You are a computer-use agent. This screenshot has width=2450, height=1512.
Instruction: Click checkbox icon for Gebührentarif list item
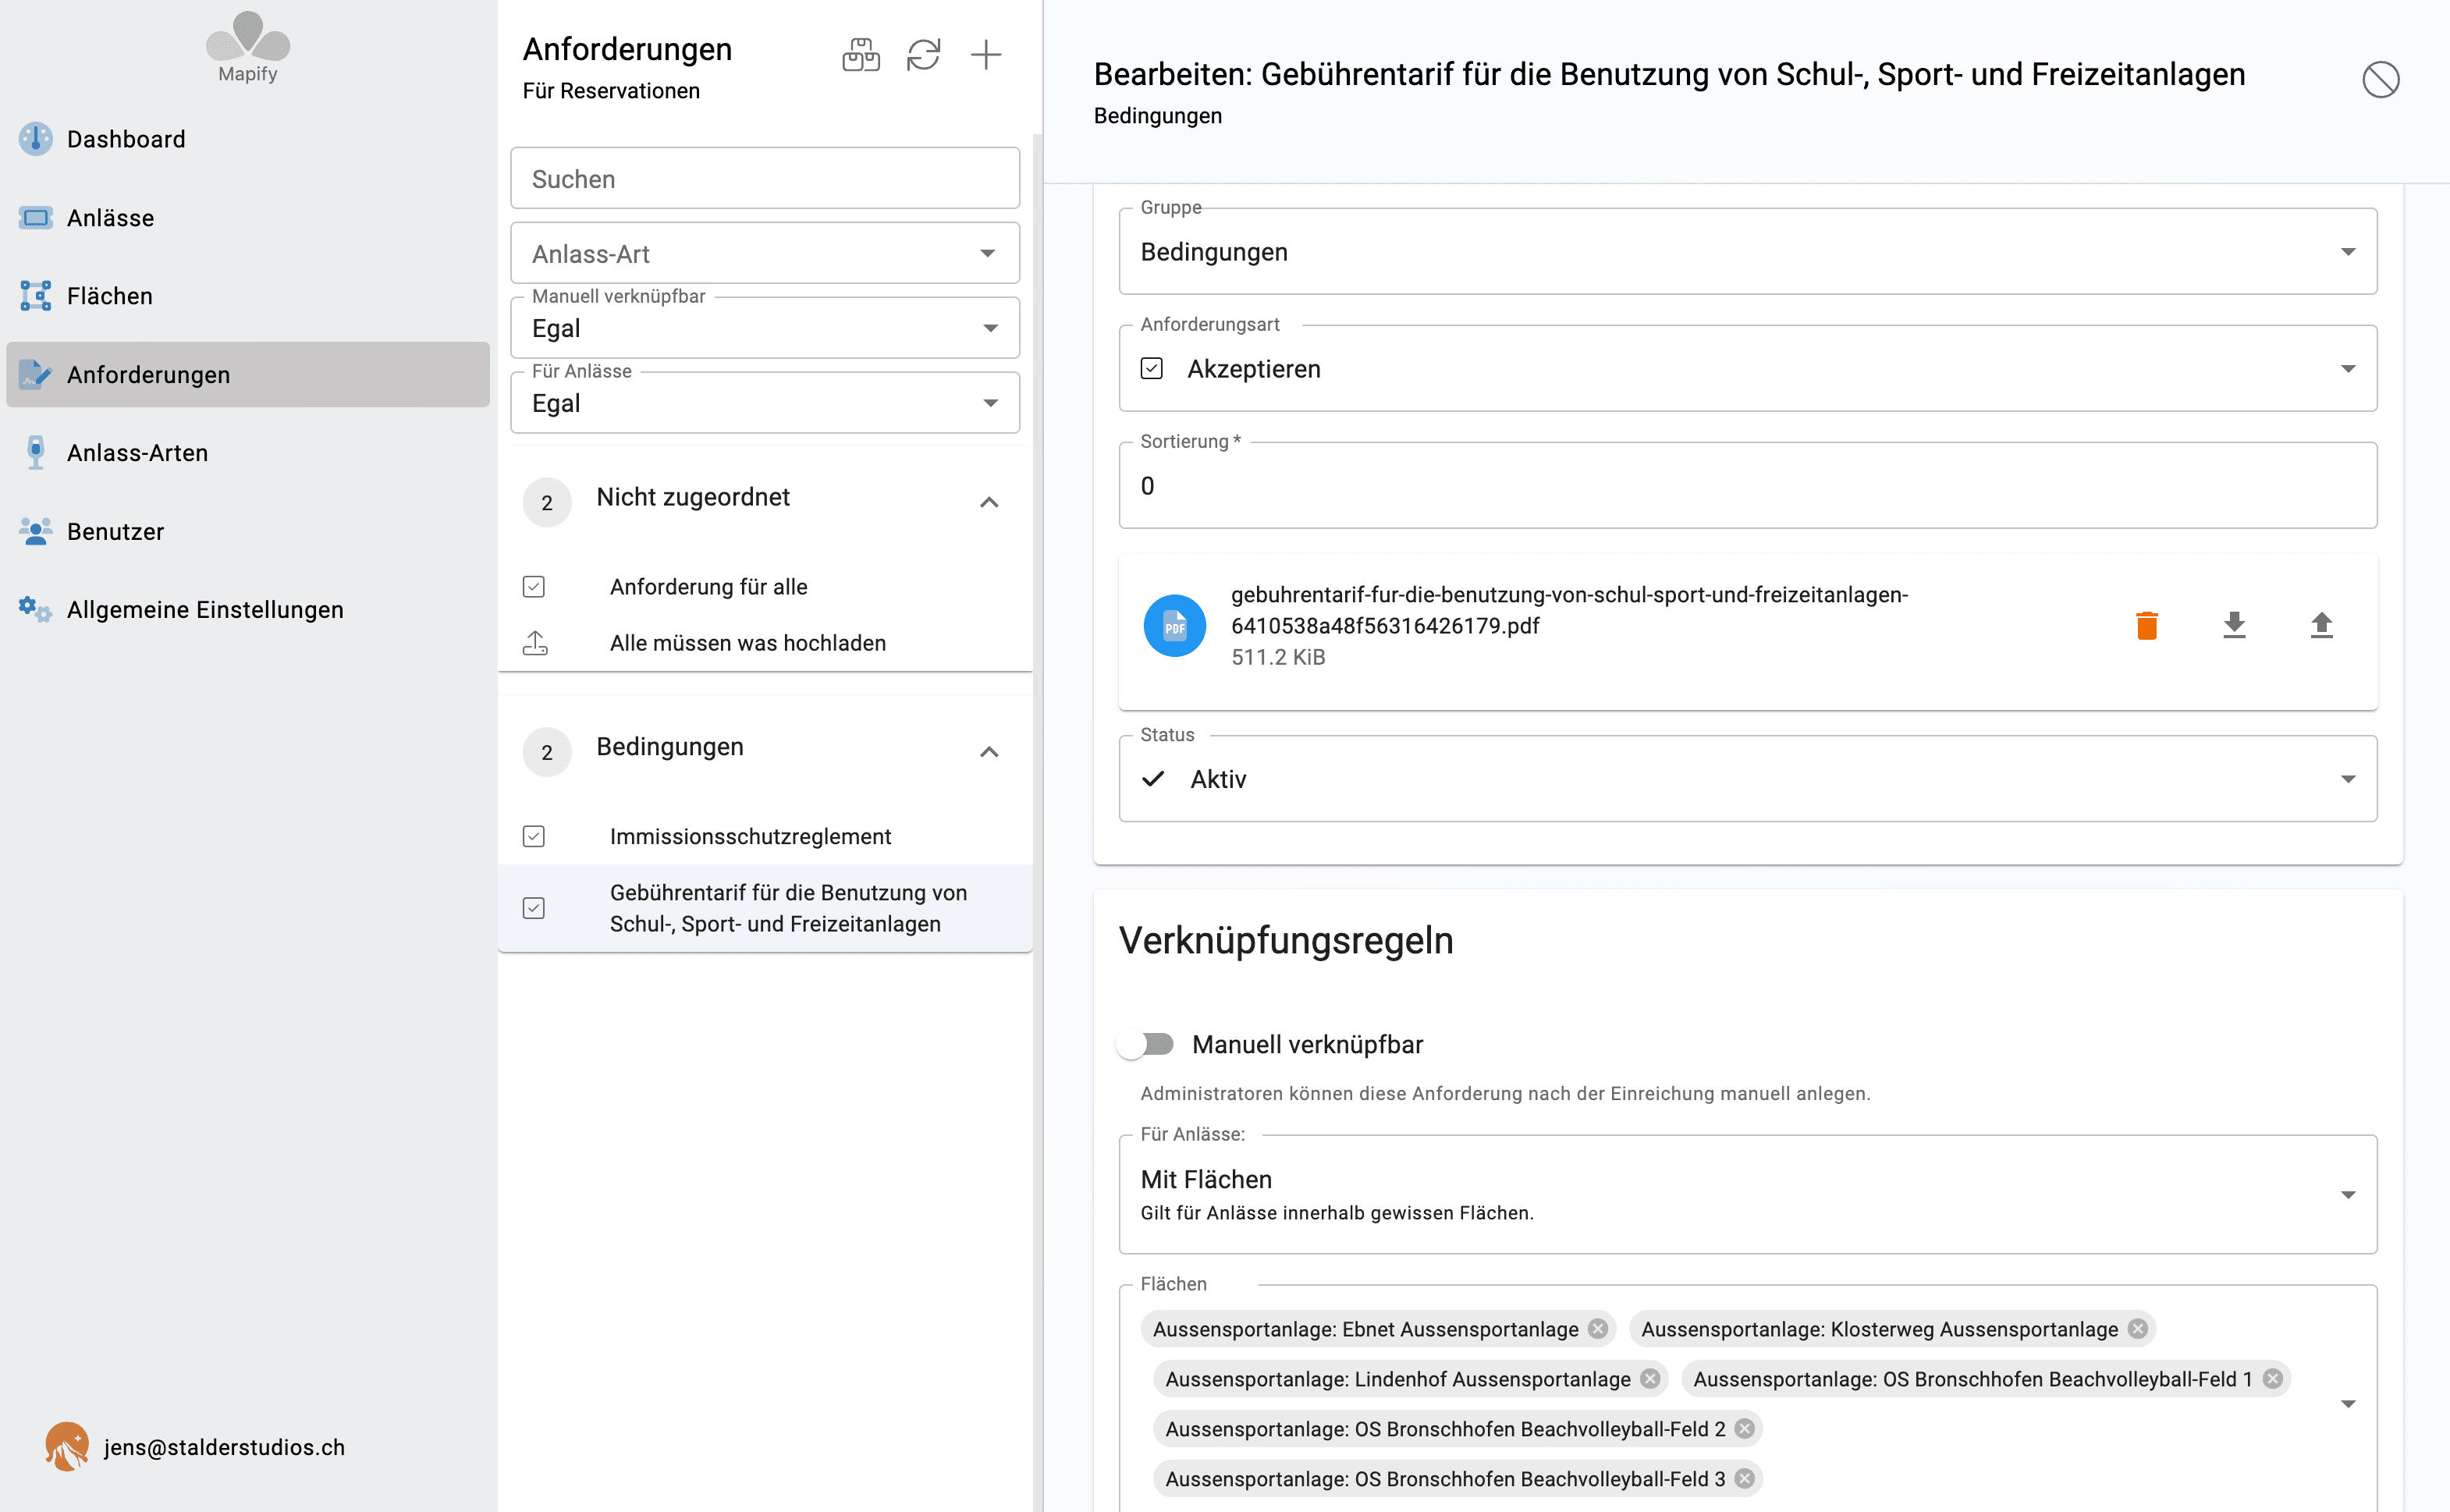pyautogui.click(x=534, y=908)
